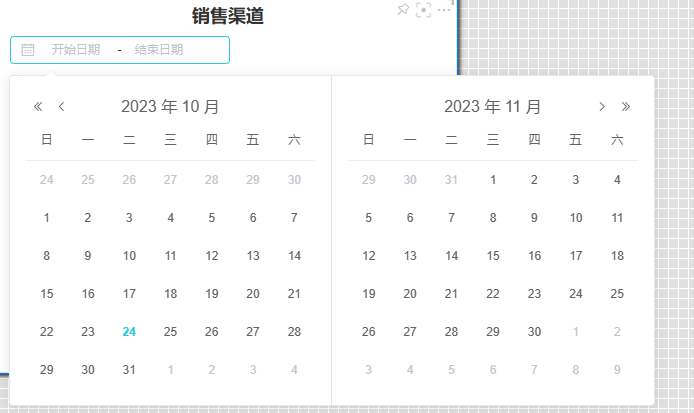Viewport: 694px width, 413px height.
Task: Choose November 1 in the right calendar
Action: point(493,180)
